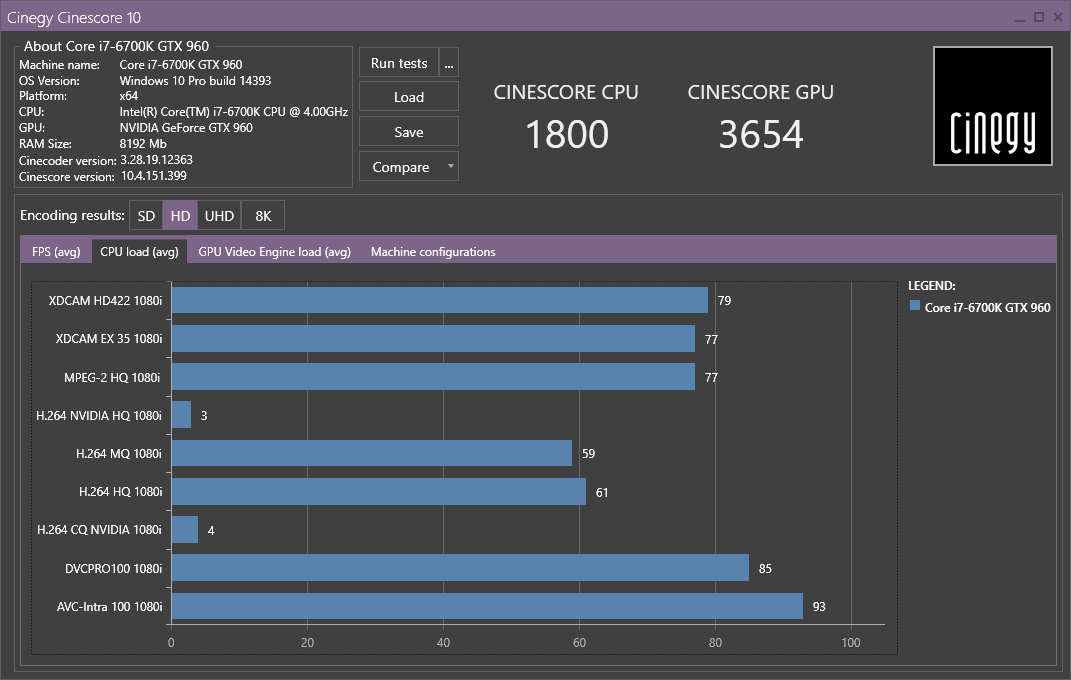Screen dimensions: 1071x680
Task: Click the CINESCORE GPU value 3654
Action: [761, 134]
